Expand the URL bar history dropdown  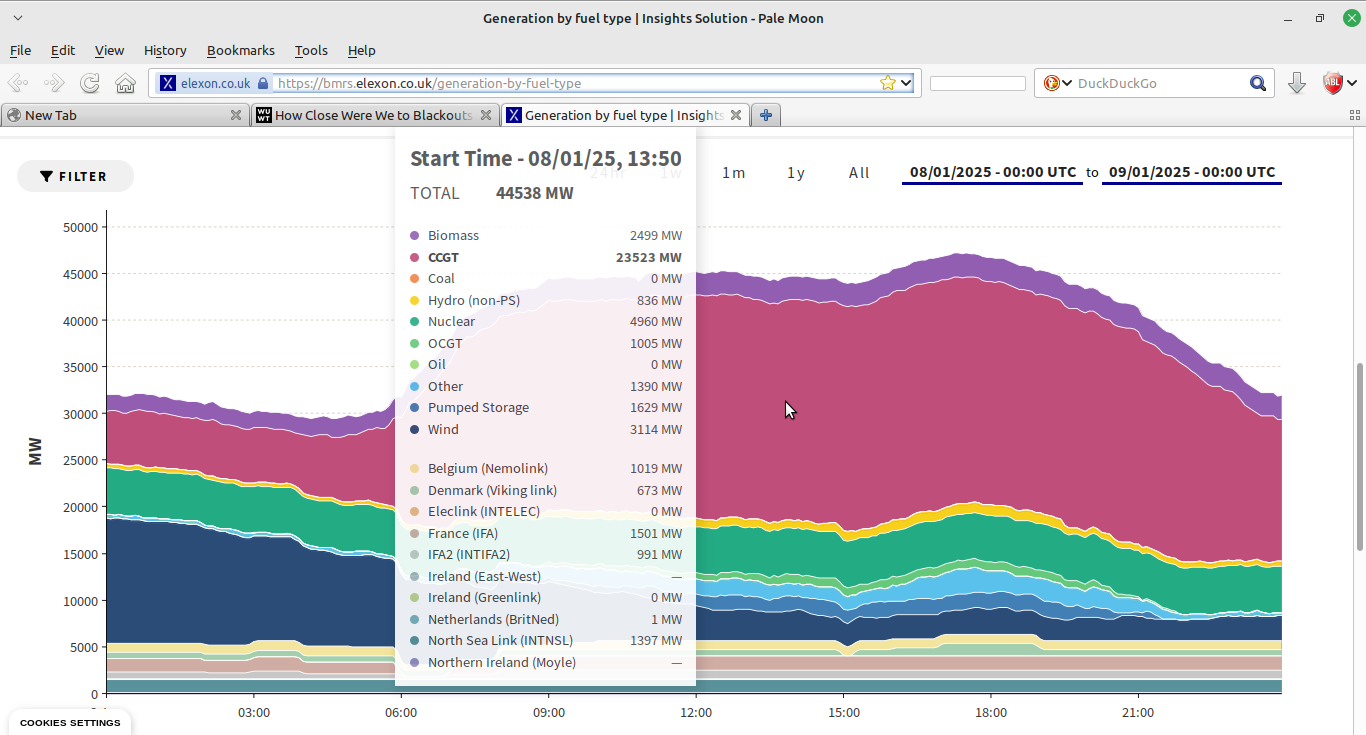906,84
